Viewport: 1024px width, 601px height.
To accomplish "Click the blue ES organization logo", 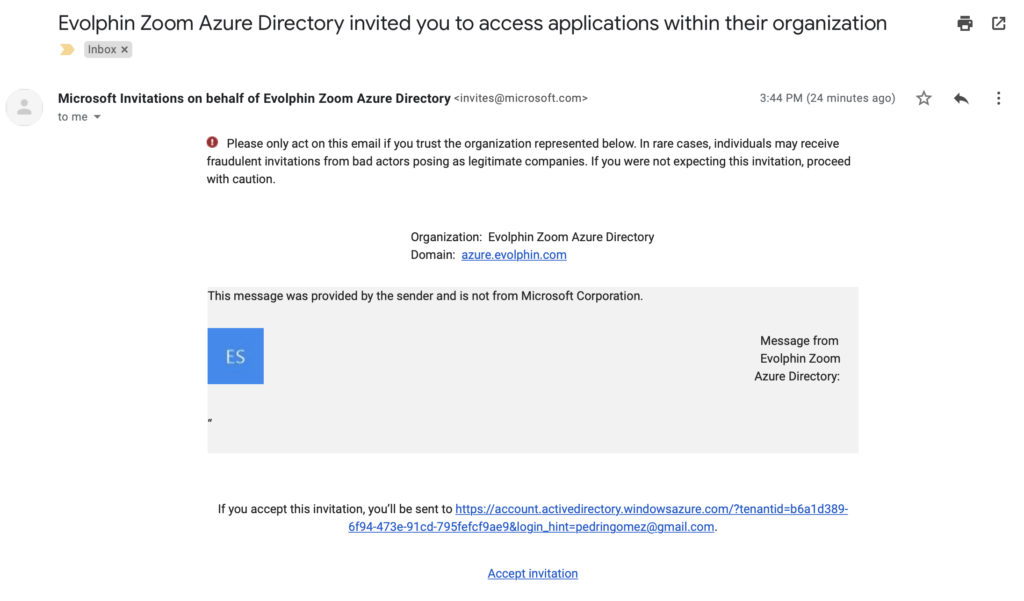I will tap(236, 356).
